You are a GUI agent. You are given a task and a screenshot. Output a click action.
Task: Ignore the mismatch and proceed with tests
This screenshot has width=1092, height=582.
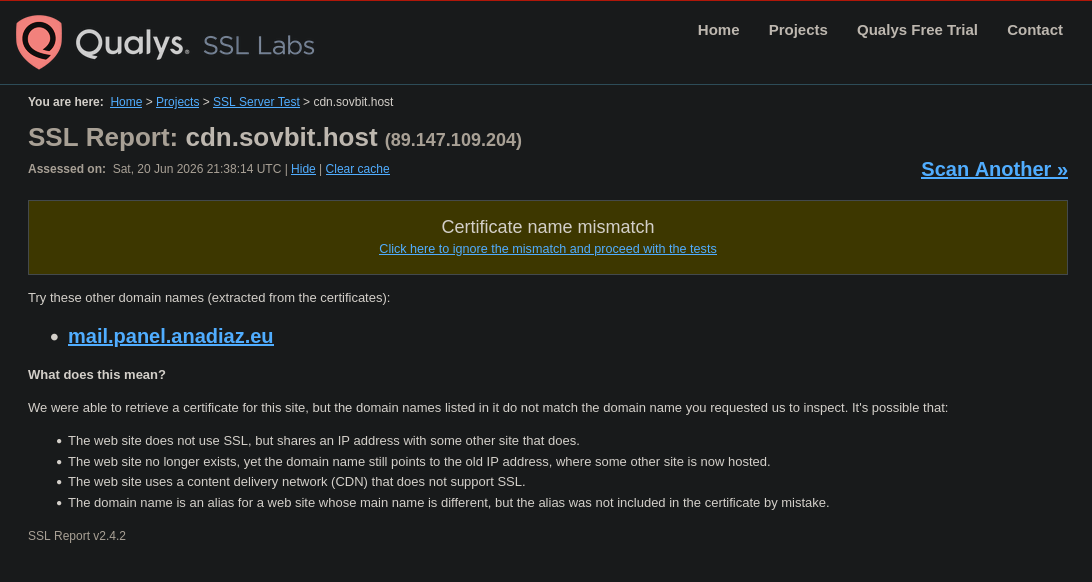(x=547, y=249)
